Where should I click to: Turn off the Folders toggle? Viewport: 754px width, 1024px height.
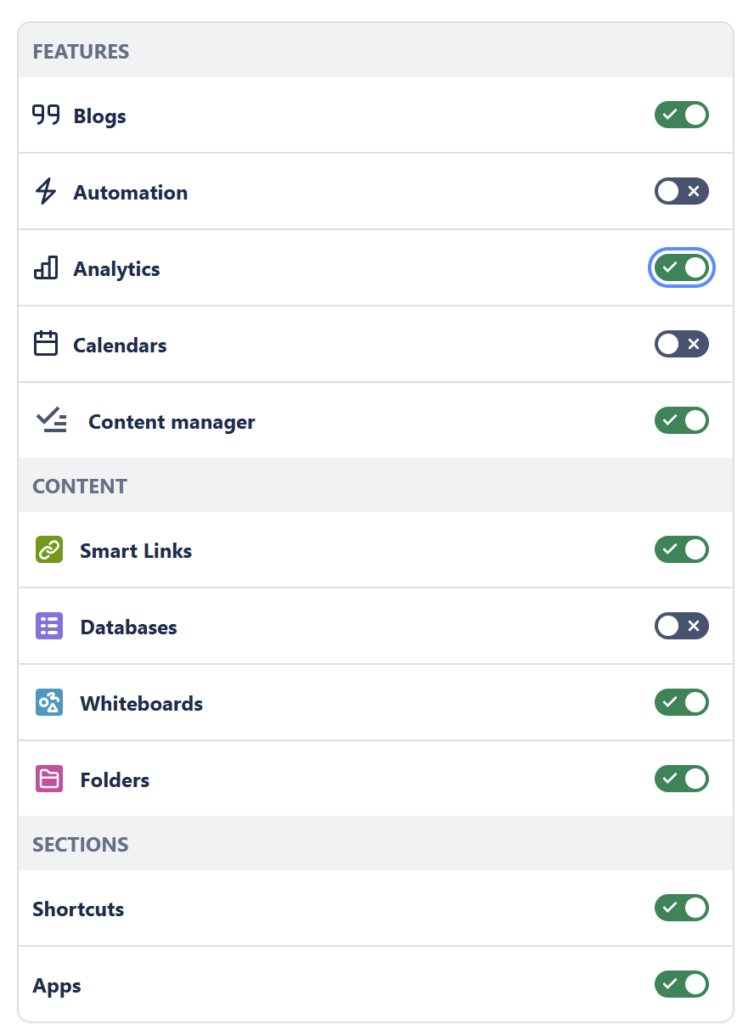pos(682,779)
